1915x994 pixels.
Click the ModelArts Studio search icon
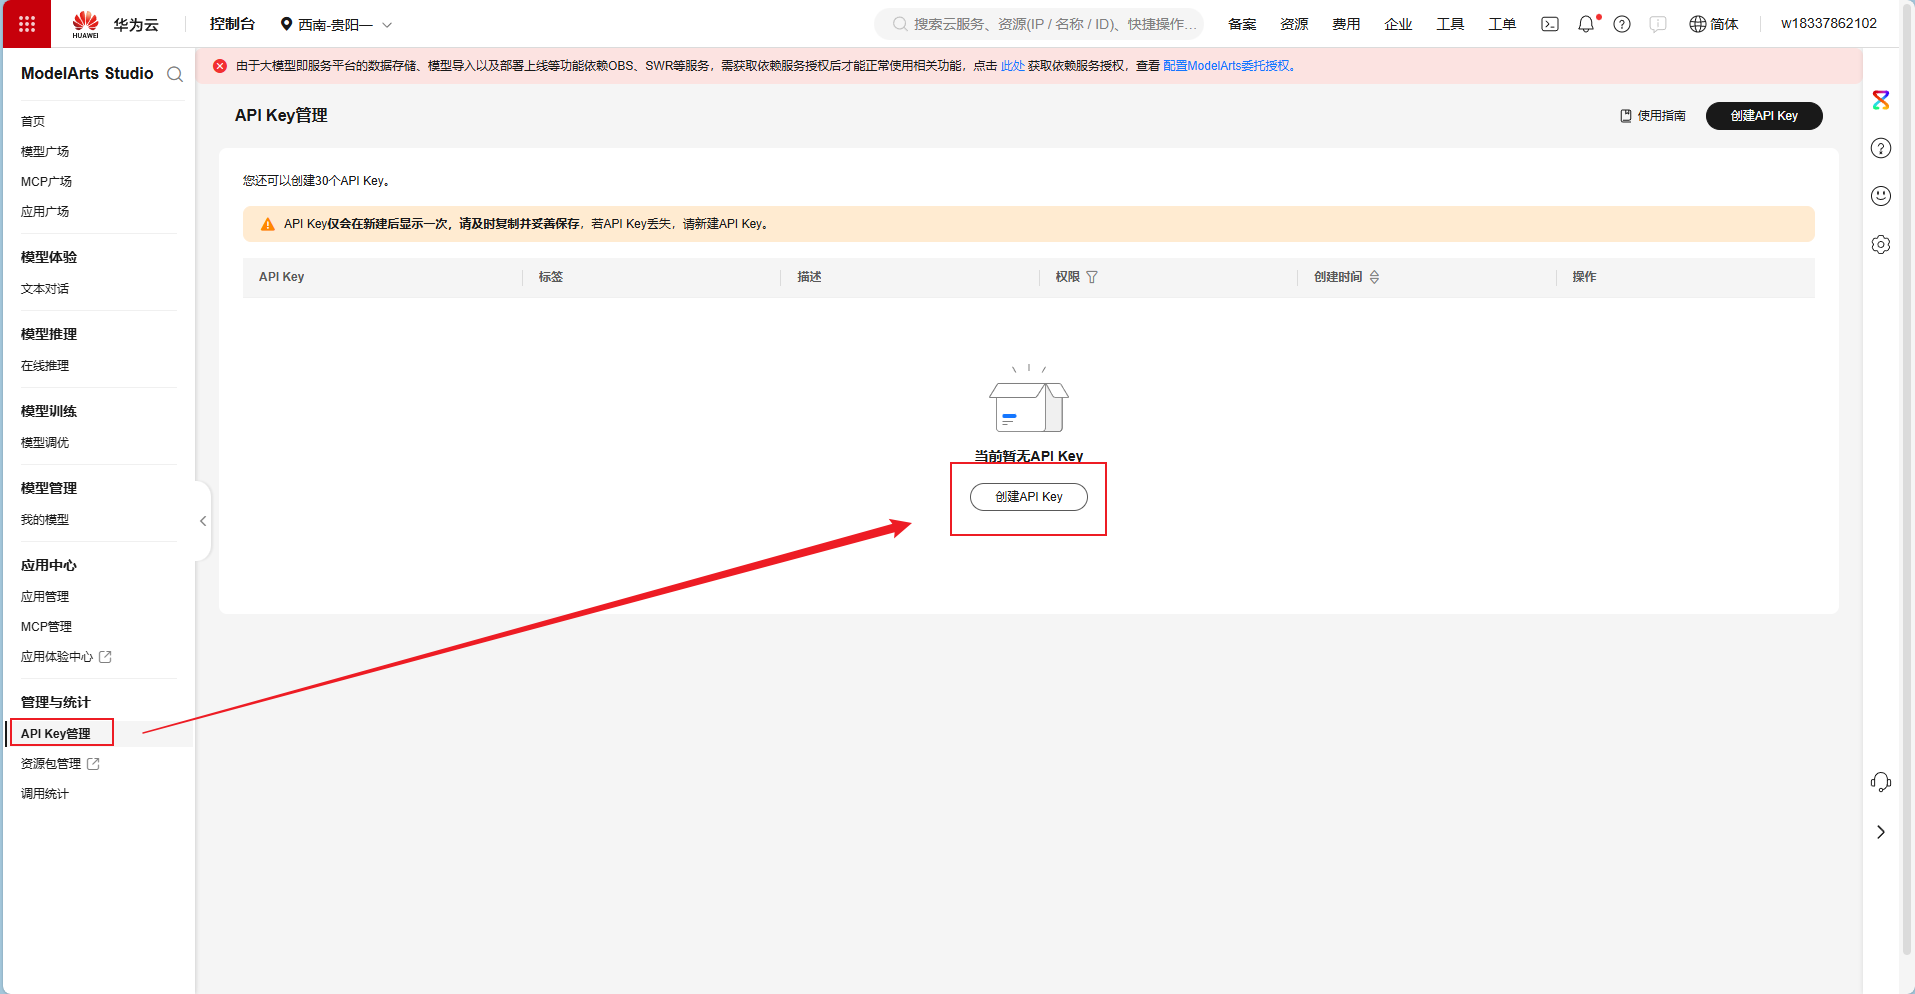coord(175,74)
